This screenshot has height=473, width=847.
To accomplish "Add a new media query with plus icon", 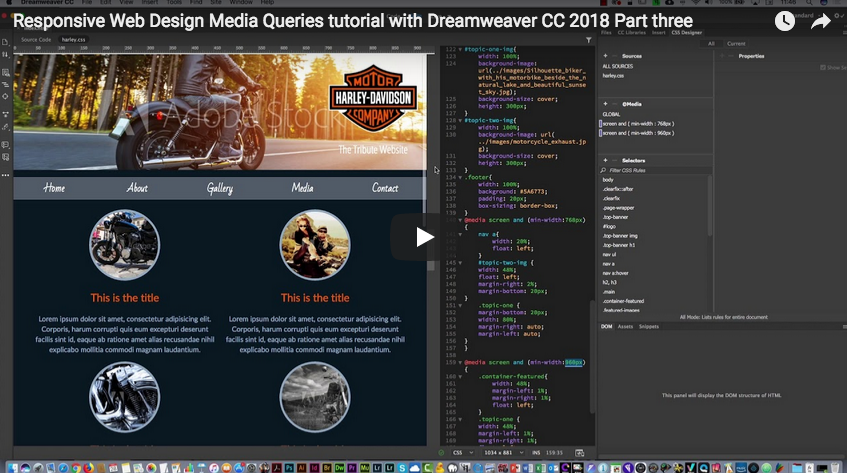I will pos(605,103).
